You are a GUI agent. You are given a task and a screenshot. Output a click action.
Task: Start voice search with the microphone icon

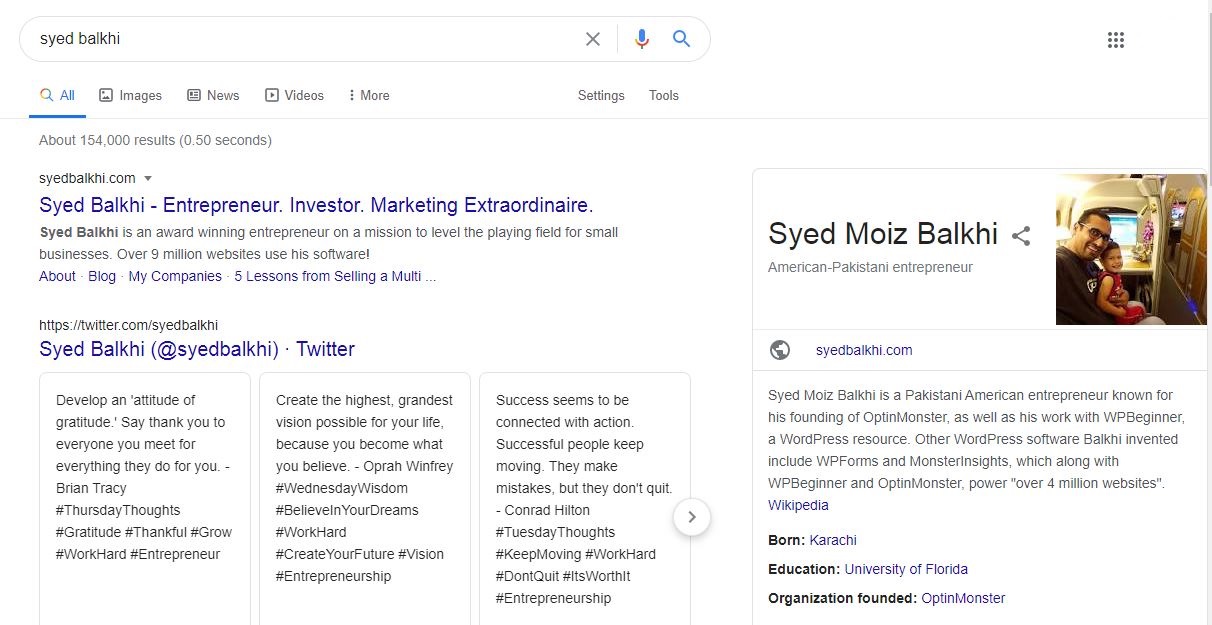(x=641, y=39)
